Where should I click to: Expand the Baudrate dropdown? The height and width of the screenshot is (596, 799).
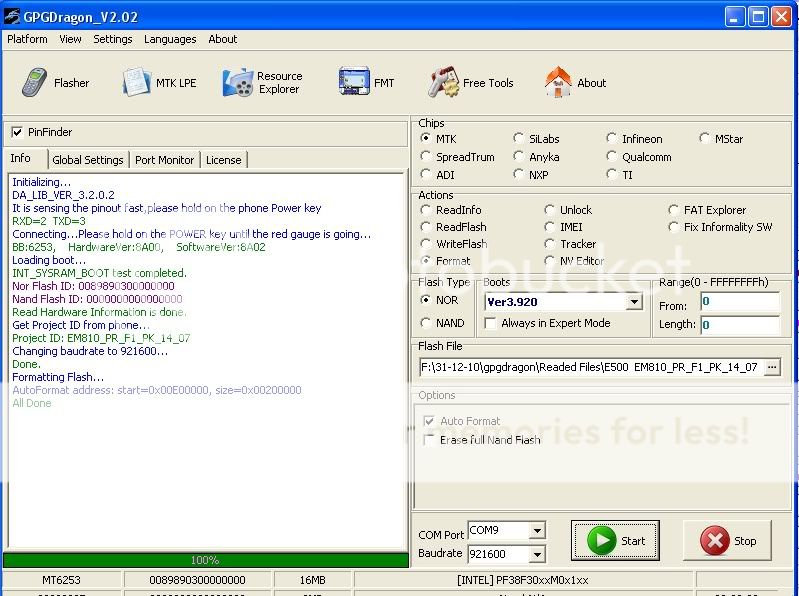[537, 554]
